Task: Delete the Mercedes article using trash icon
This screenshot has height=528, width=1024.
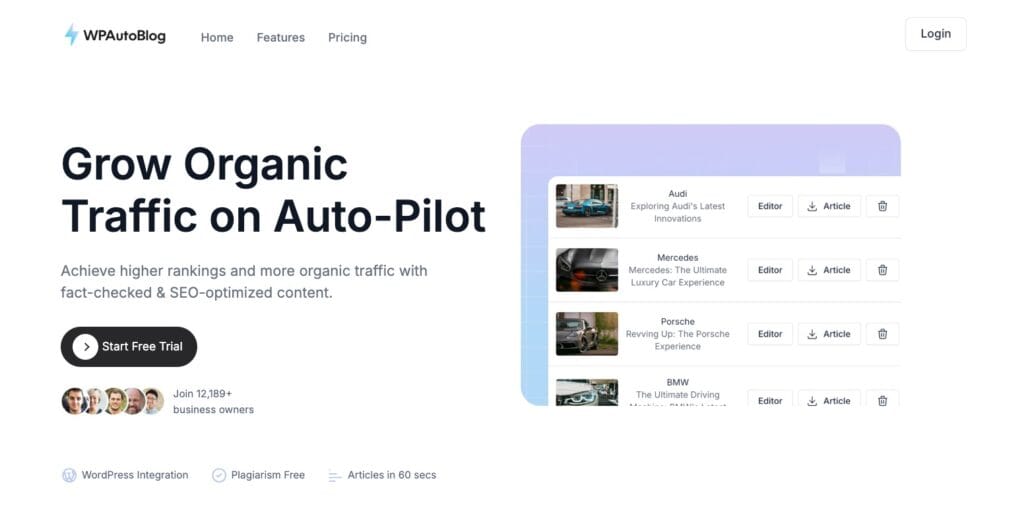Action: pos(882,270)
